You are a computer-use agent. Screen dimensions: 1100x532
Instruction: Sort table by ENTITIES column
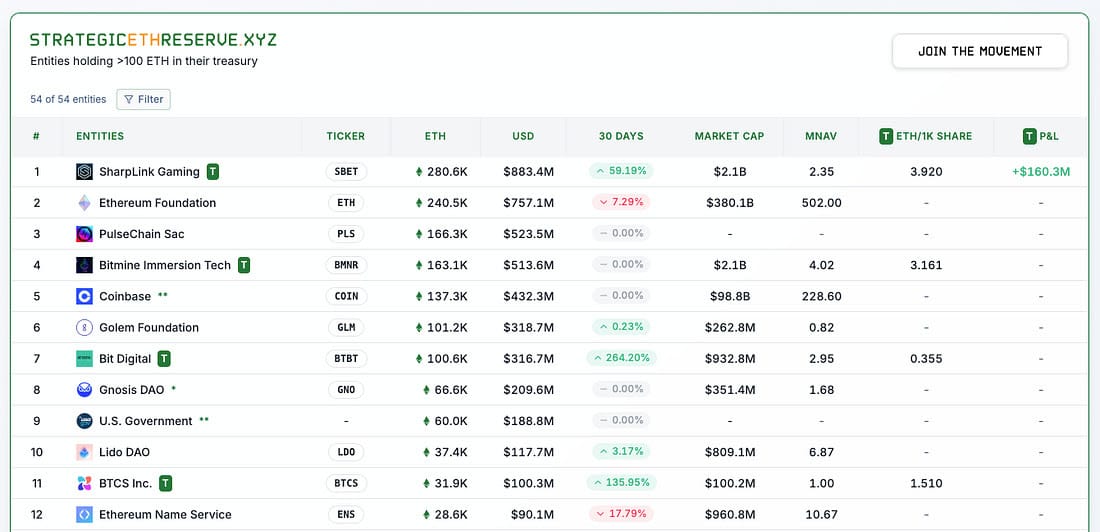tap(100, 136)
